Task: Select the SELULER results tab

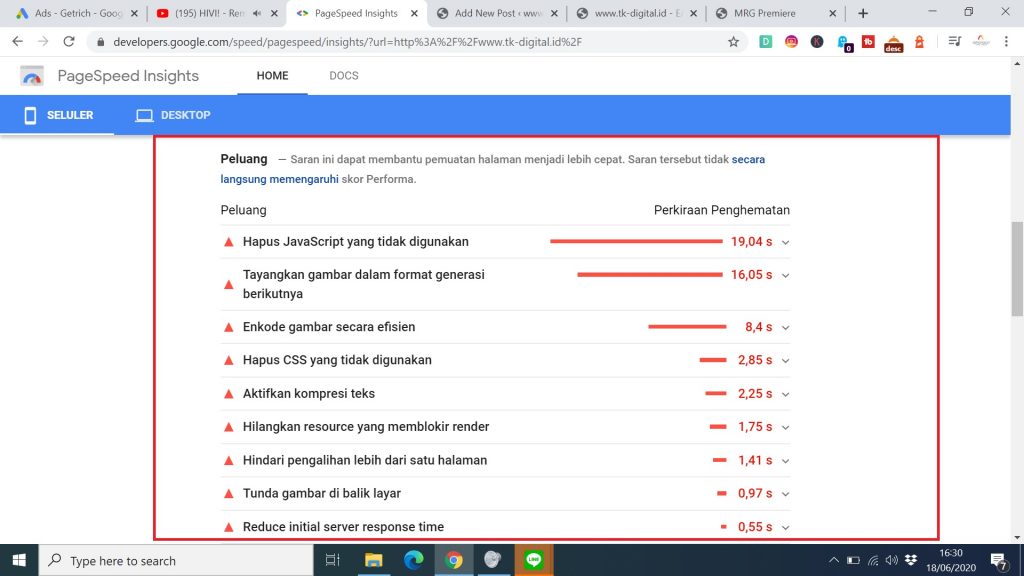Action: pos(58,115)
